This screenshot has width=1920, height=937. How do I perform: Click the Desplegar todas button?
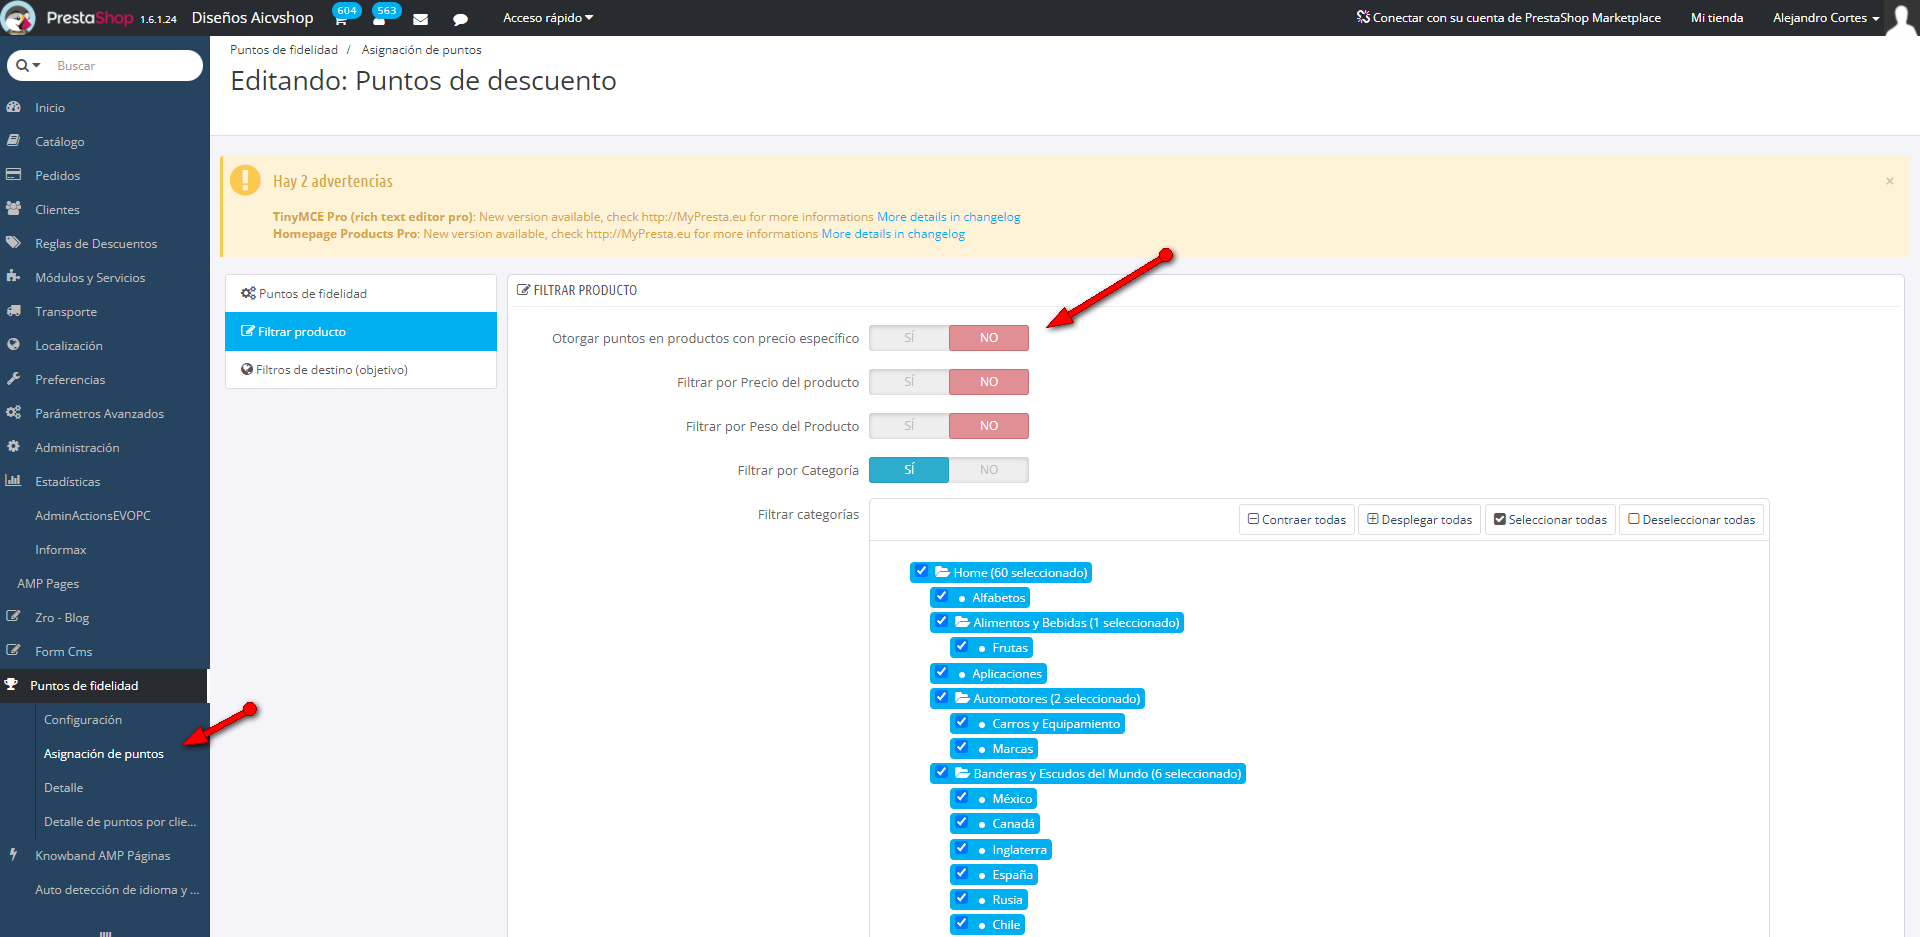pyautogui.click(x=1420, y=520)
